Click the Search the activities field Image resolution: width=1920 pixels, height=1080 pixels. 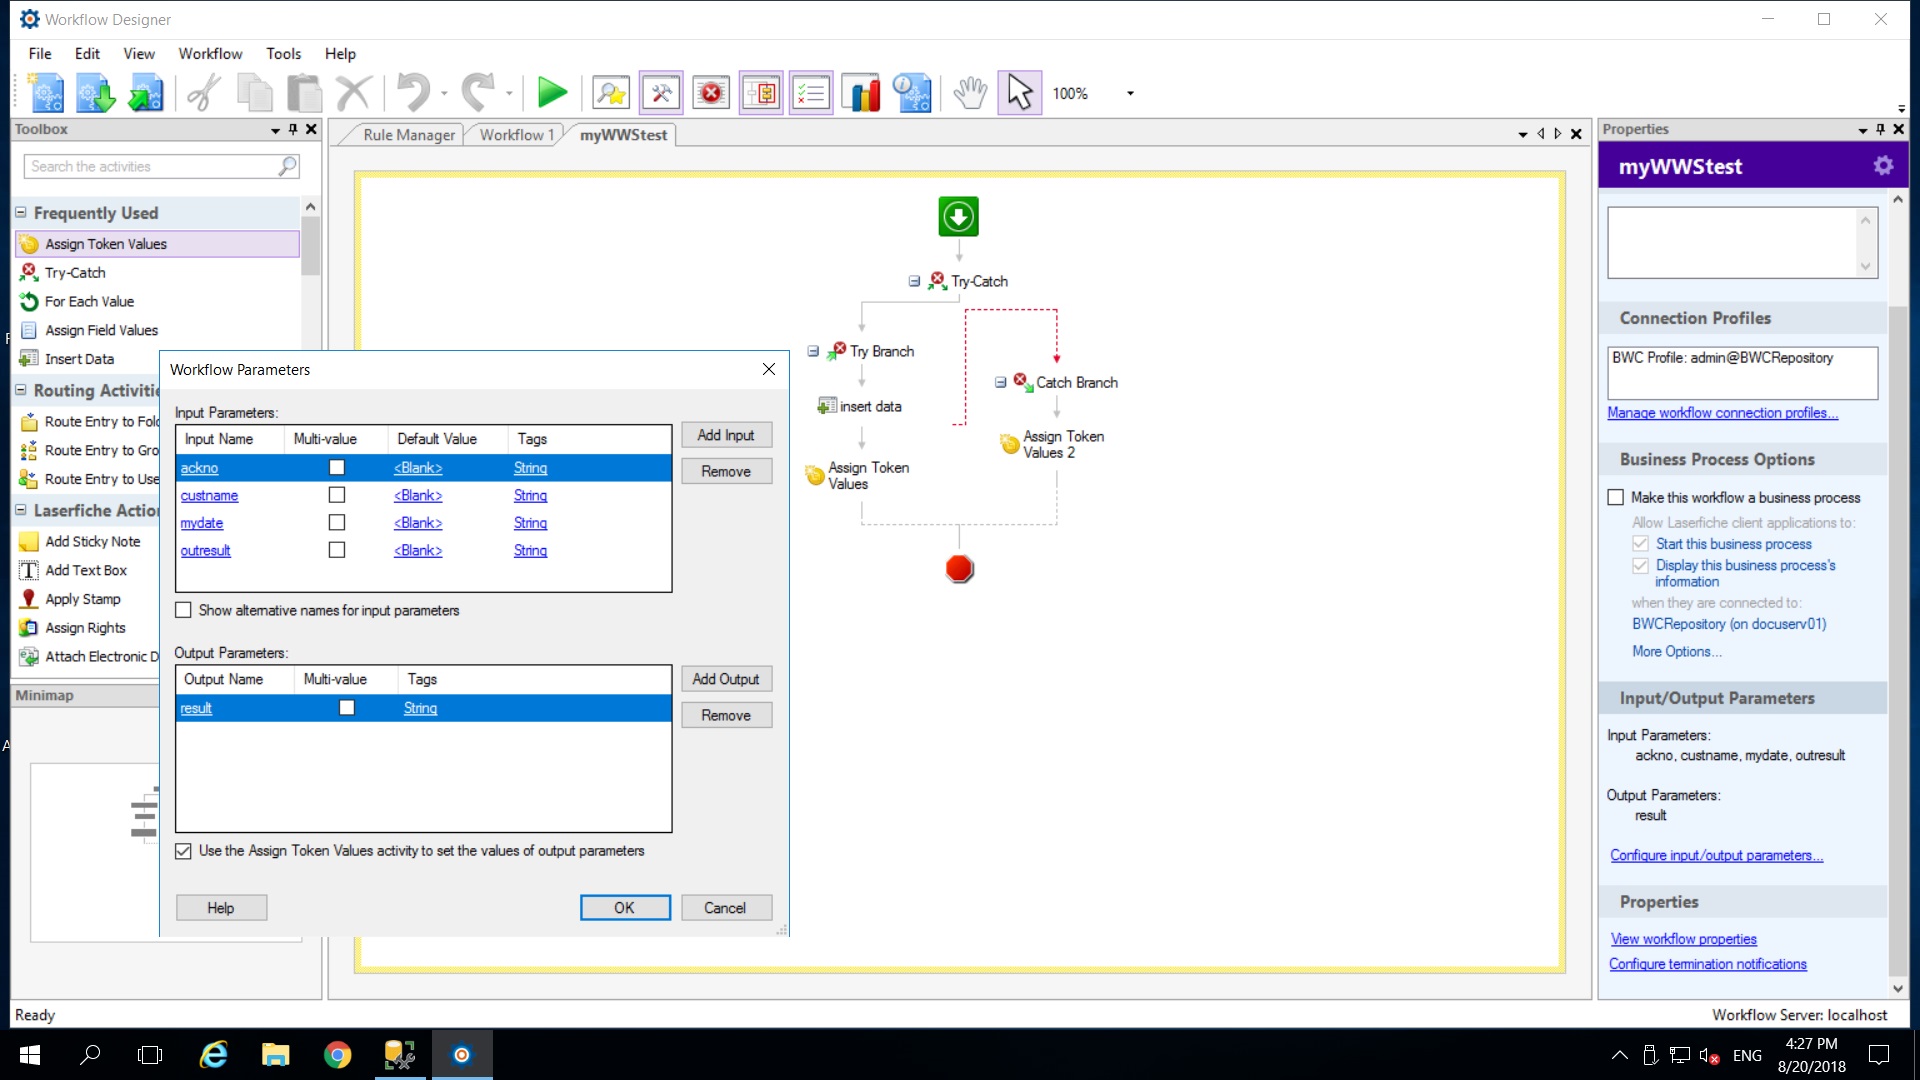[x=150, y=166]
